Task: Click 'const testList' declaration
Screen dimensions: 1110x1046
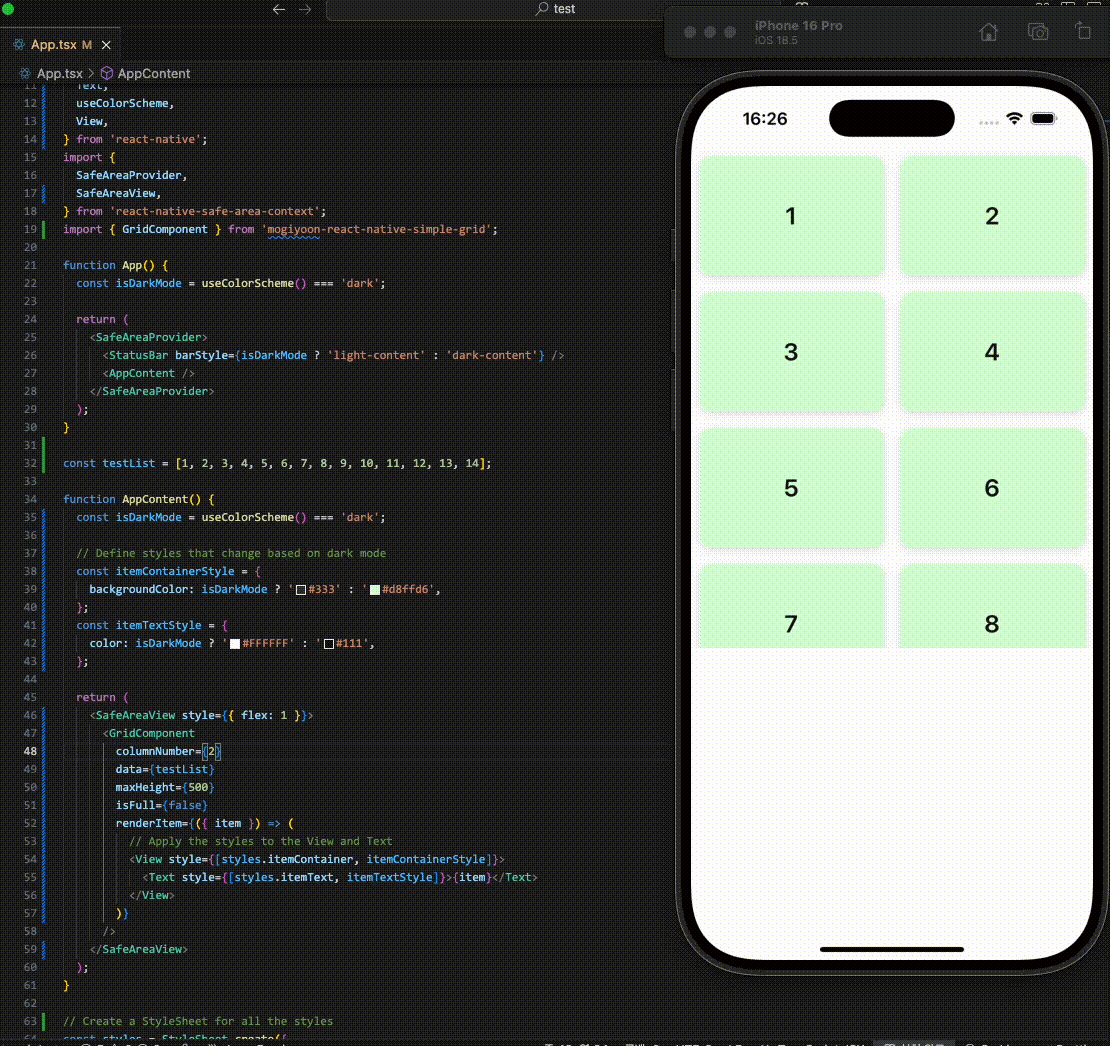Action: click(x=109, y=463)
